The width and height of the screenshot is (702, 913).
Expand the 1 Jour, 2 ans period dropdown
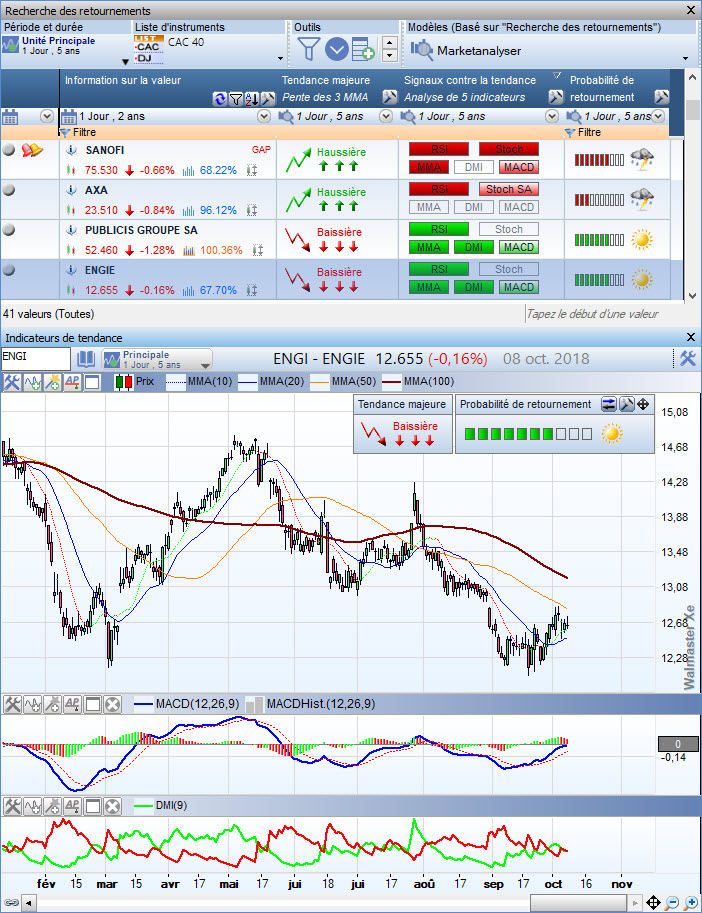[264, 116]
